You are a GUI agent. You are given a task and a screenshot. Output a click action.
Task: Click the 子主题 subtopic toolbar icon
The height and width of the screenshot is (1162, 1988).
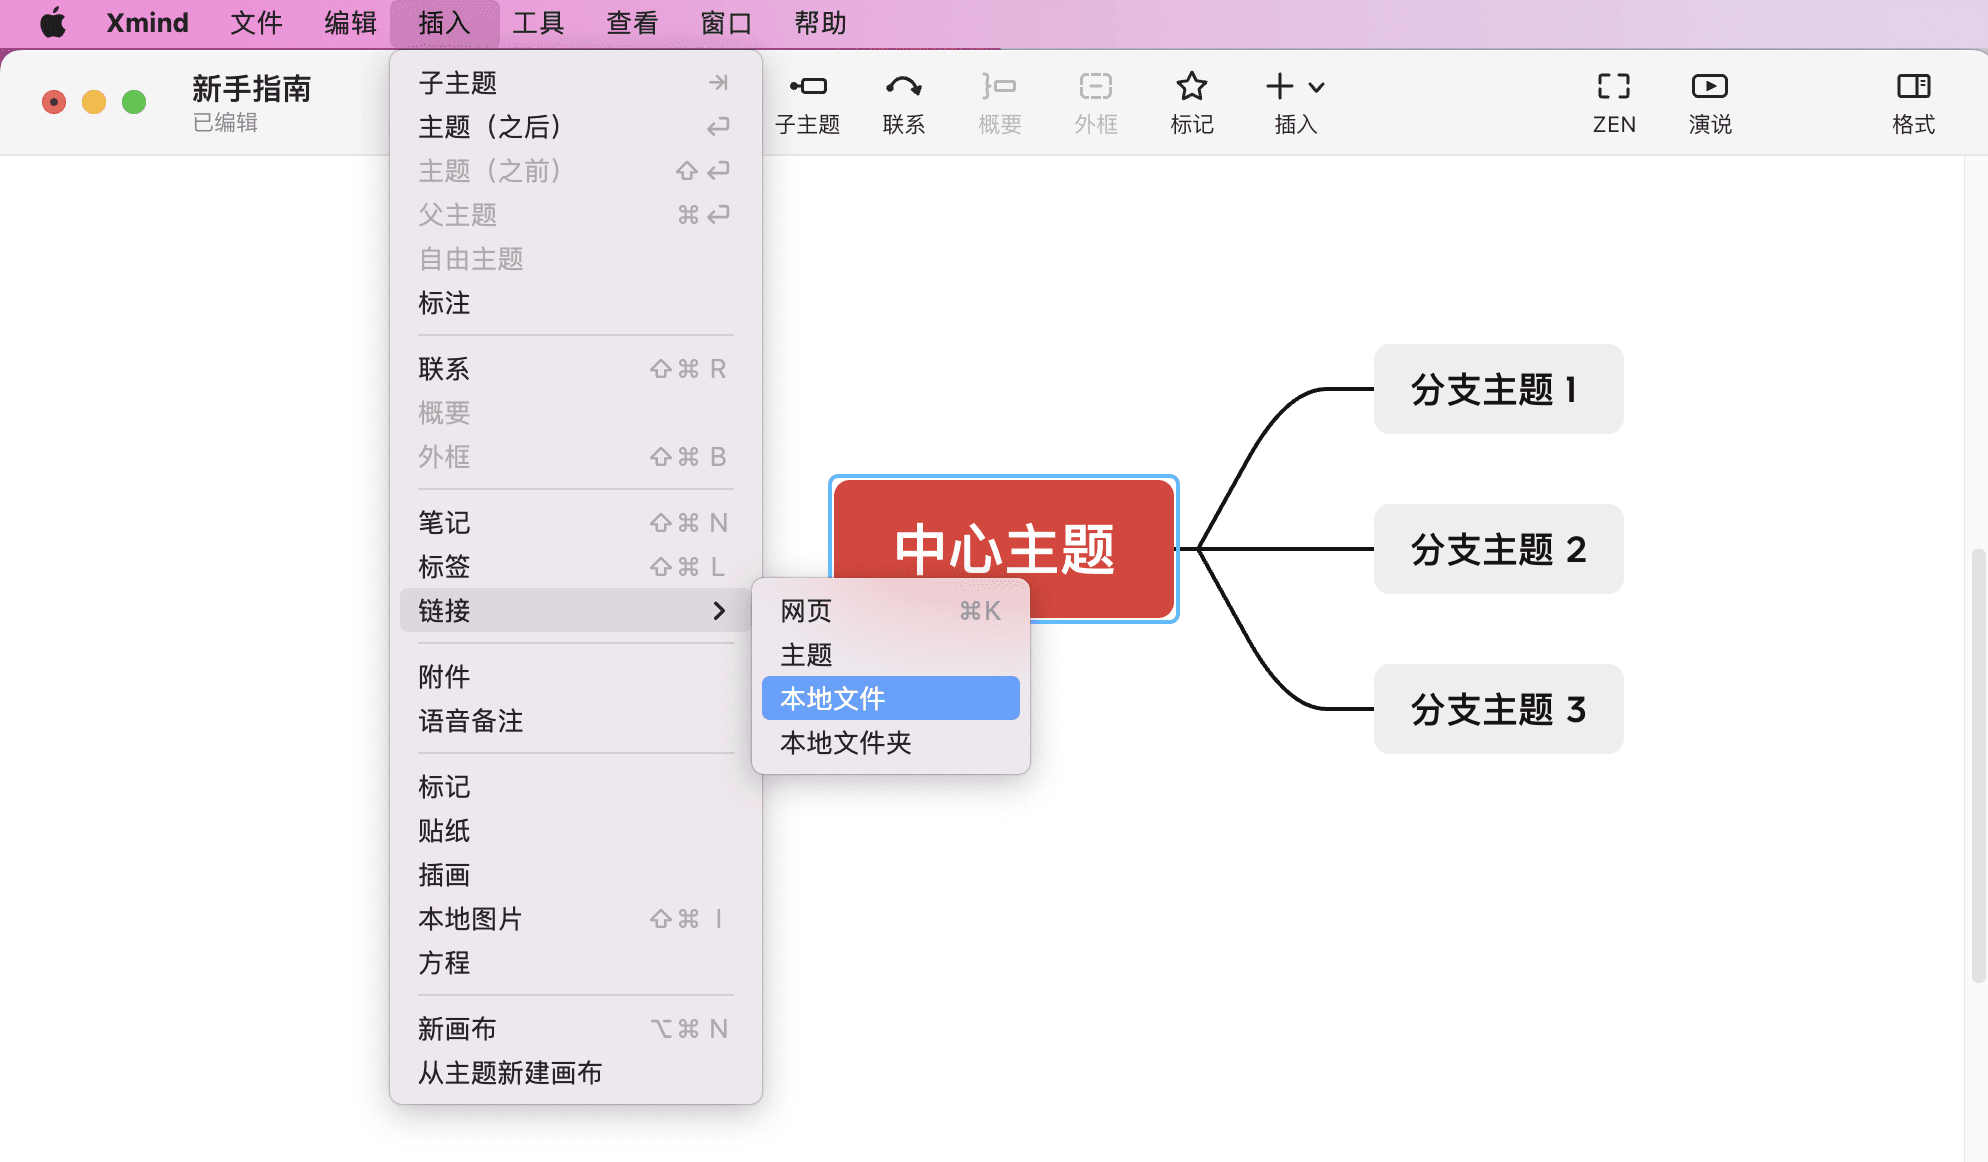point(807,88)
